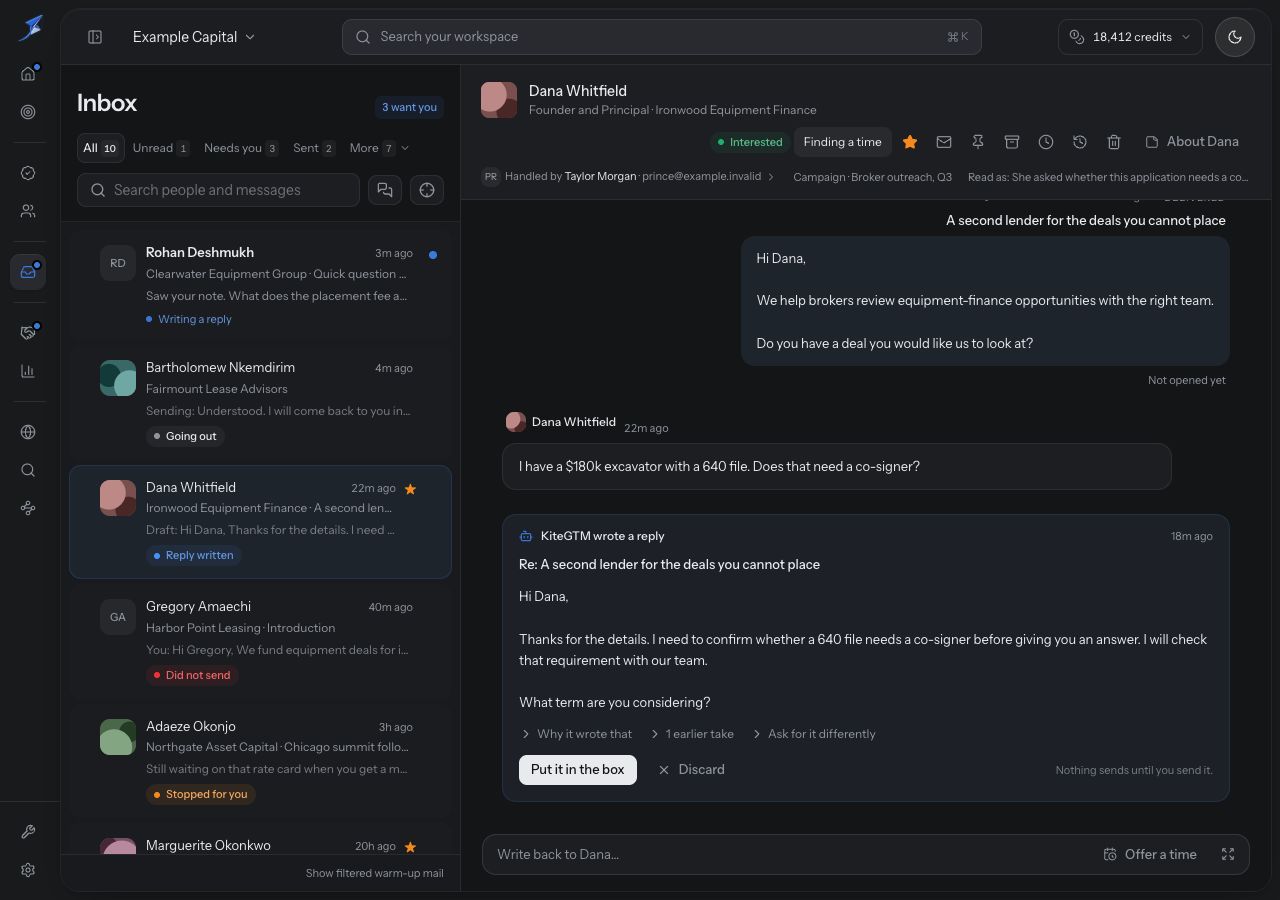Click the envelope icon in Dana's header
This screenshot has width=1280, height=900.
click(x=944, y=142)
